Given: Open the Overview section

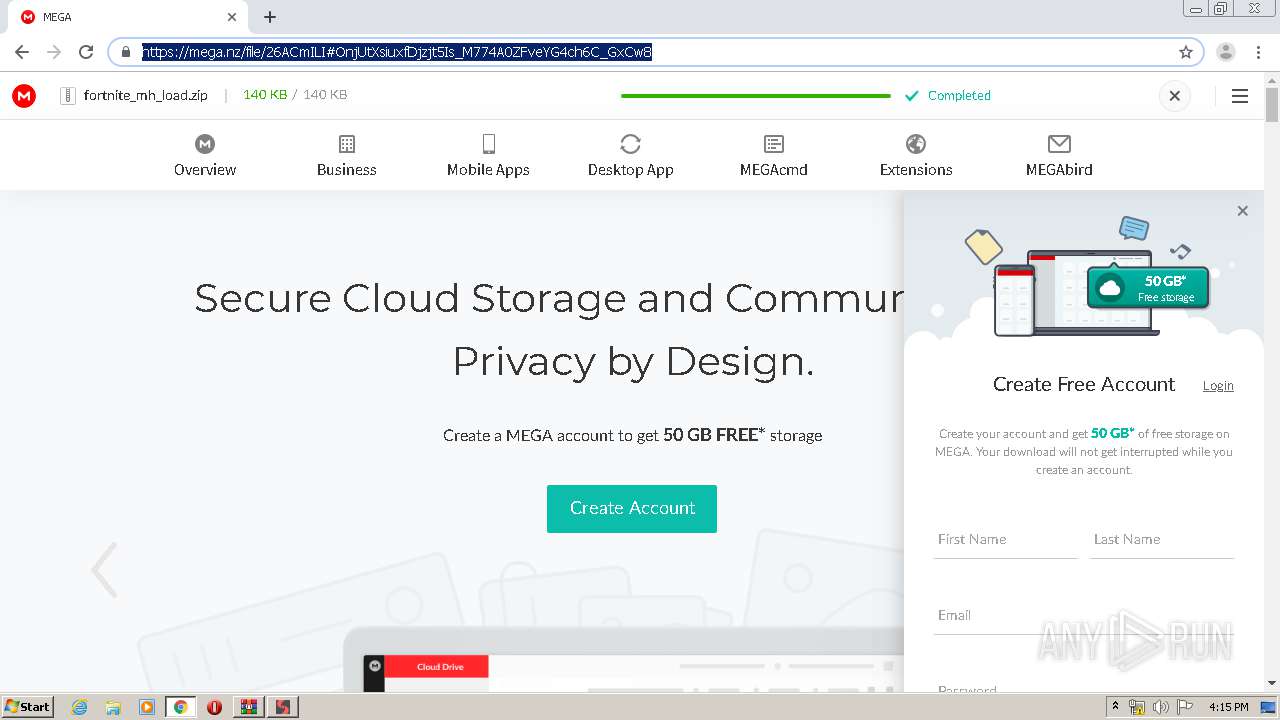Looking at the screenshot, I should [205, 156].
